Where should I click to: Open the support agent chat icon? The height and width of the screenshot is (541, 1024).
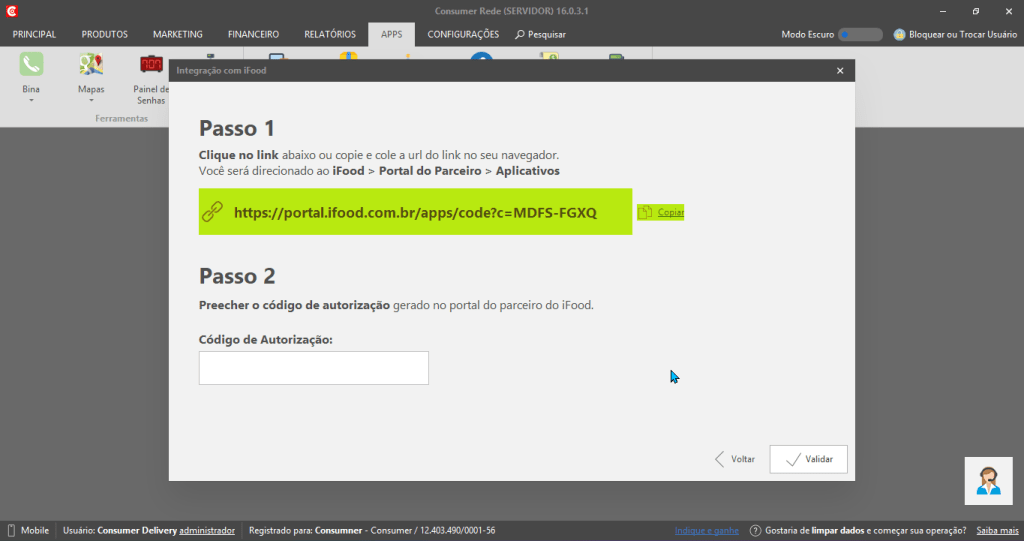click(989, 481)
